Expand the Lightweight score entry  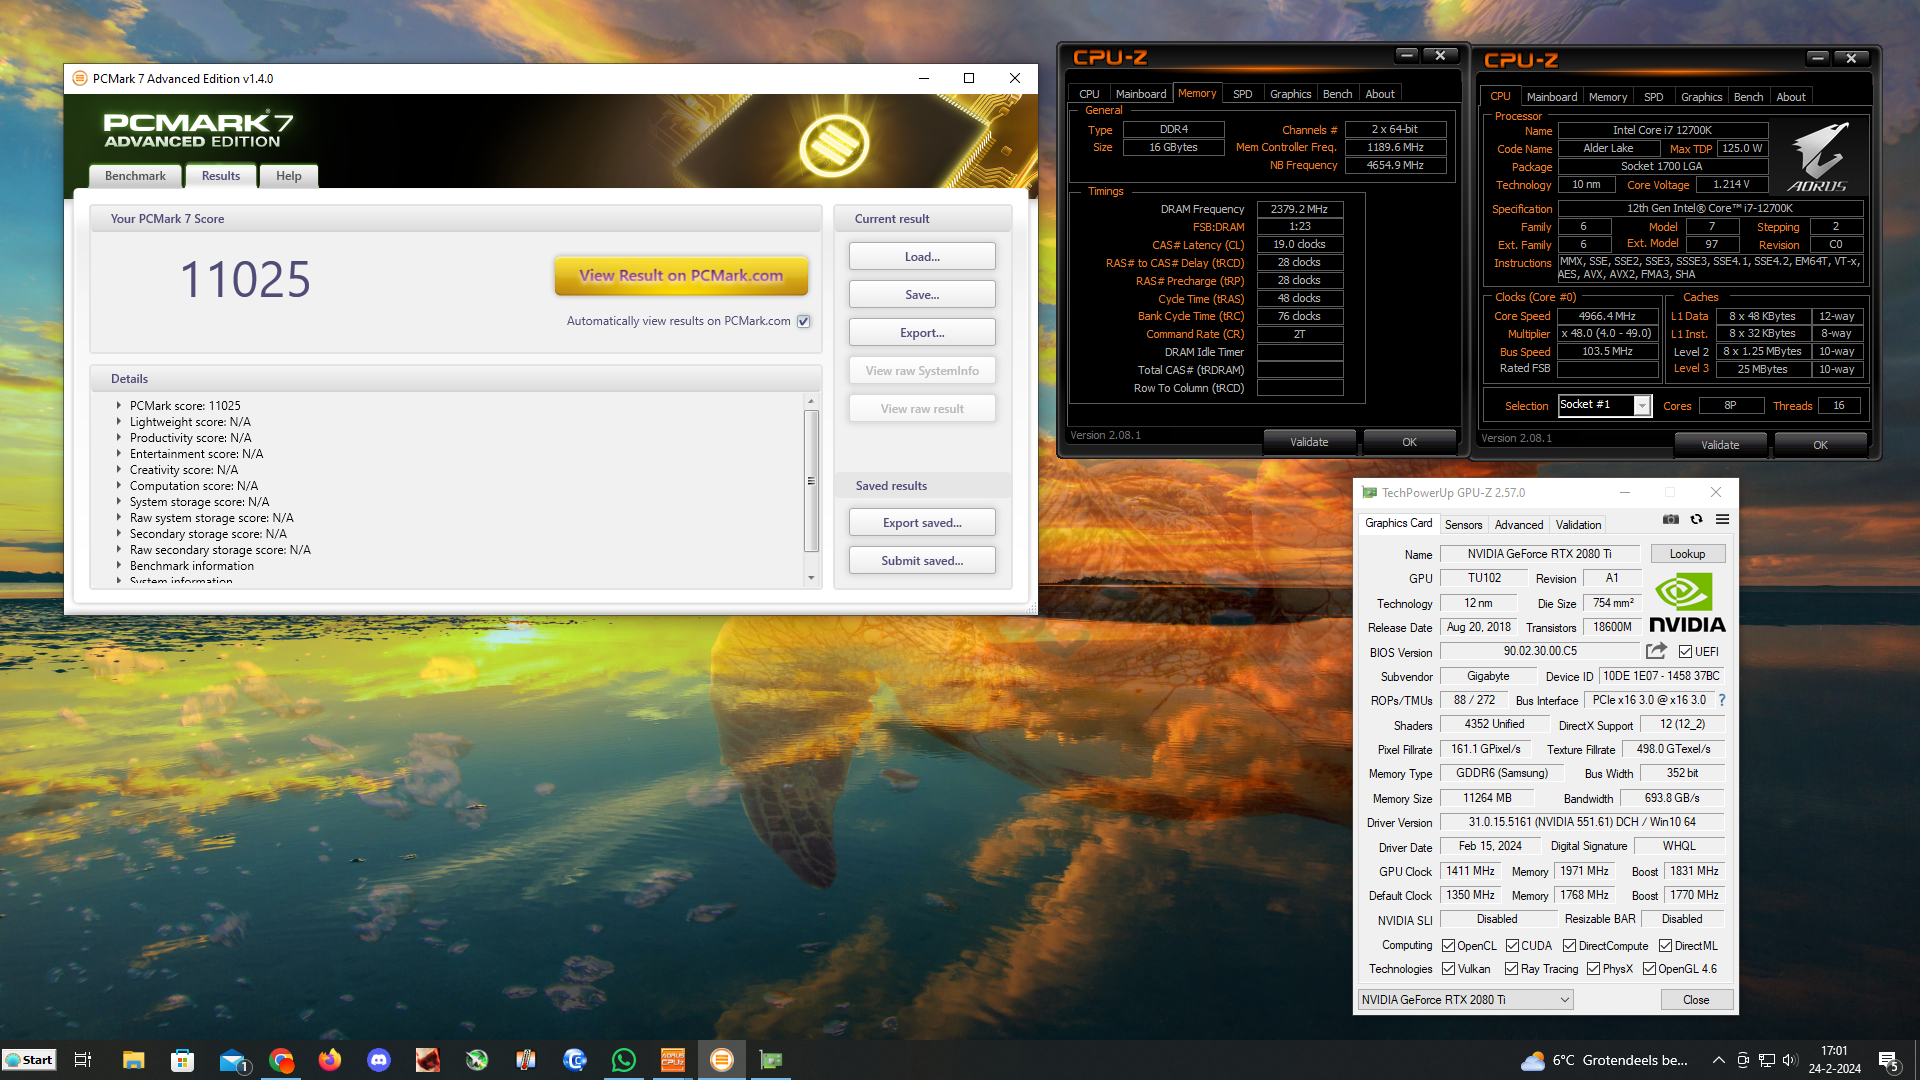(x=118, y=422)
